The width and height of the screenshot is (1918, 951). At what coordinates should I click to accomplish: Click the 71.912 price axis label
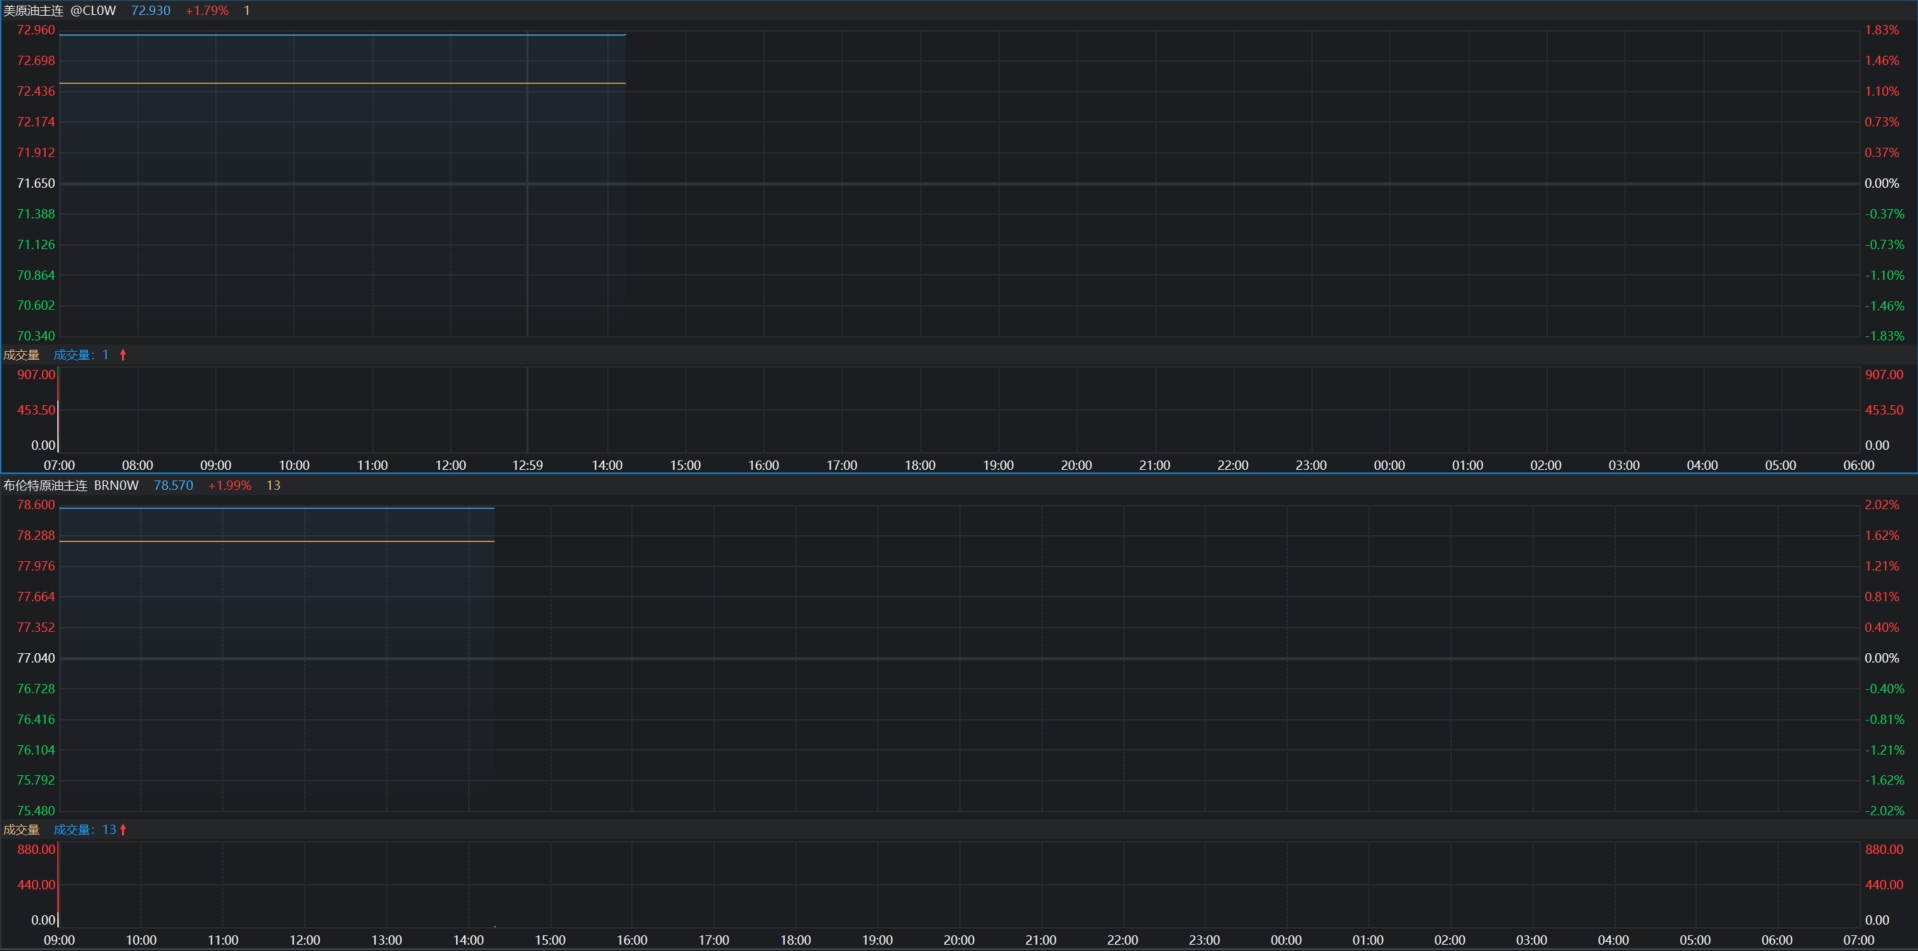(36, 153)
